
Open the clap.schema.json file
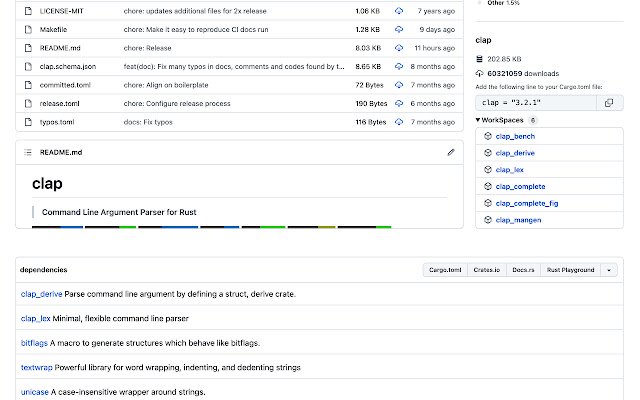click(68, 66)
